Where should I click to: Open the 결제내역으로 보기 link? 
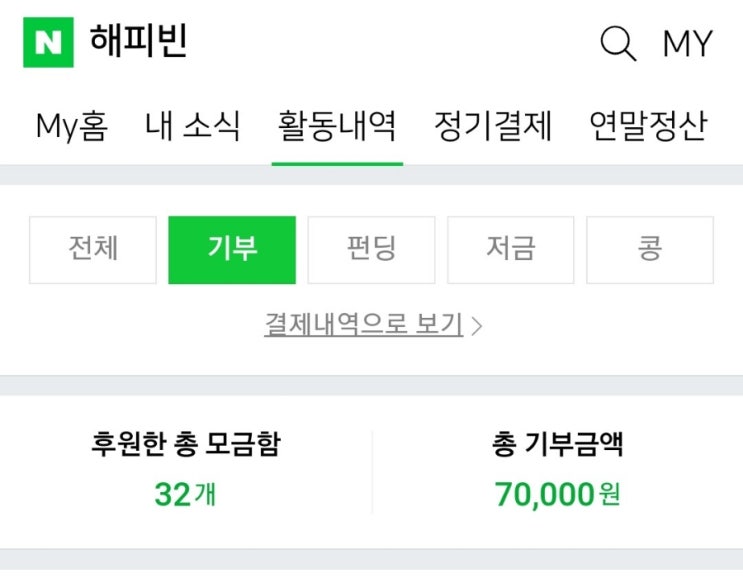click(363, 325)
